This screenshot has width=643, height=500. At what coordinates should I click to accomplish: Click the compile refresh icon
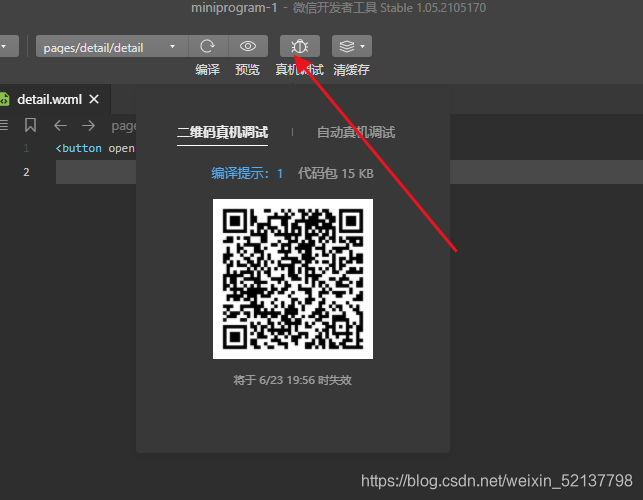207,46
